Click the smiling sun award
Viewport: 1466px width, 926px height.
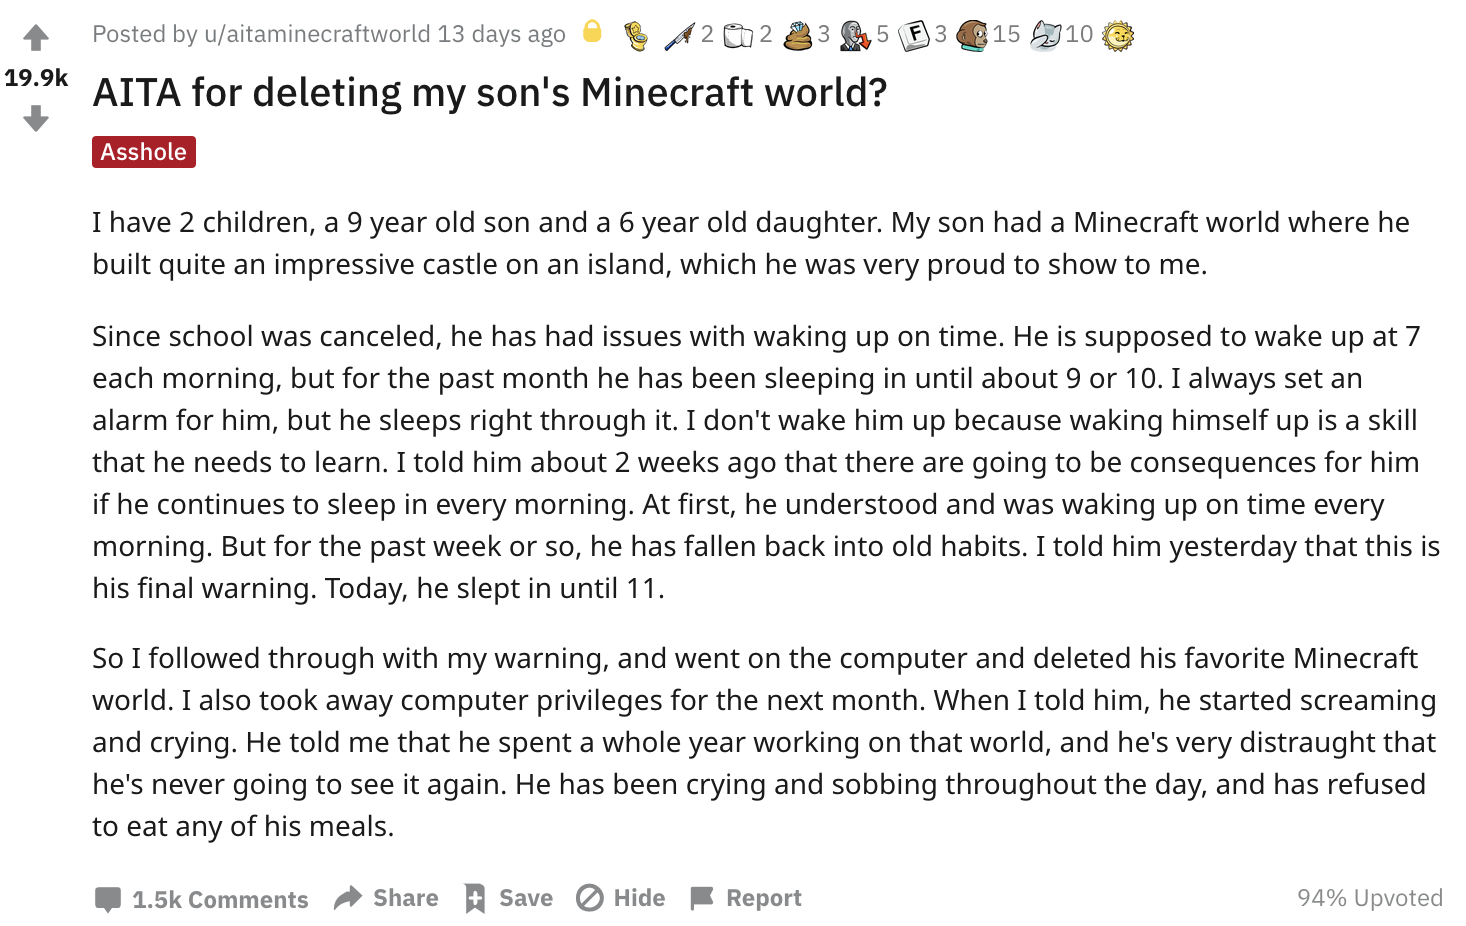1117,36
